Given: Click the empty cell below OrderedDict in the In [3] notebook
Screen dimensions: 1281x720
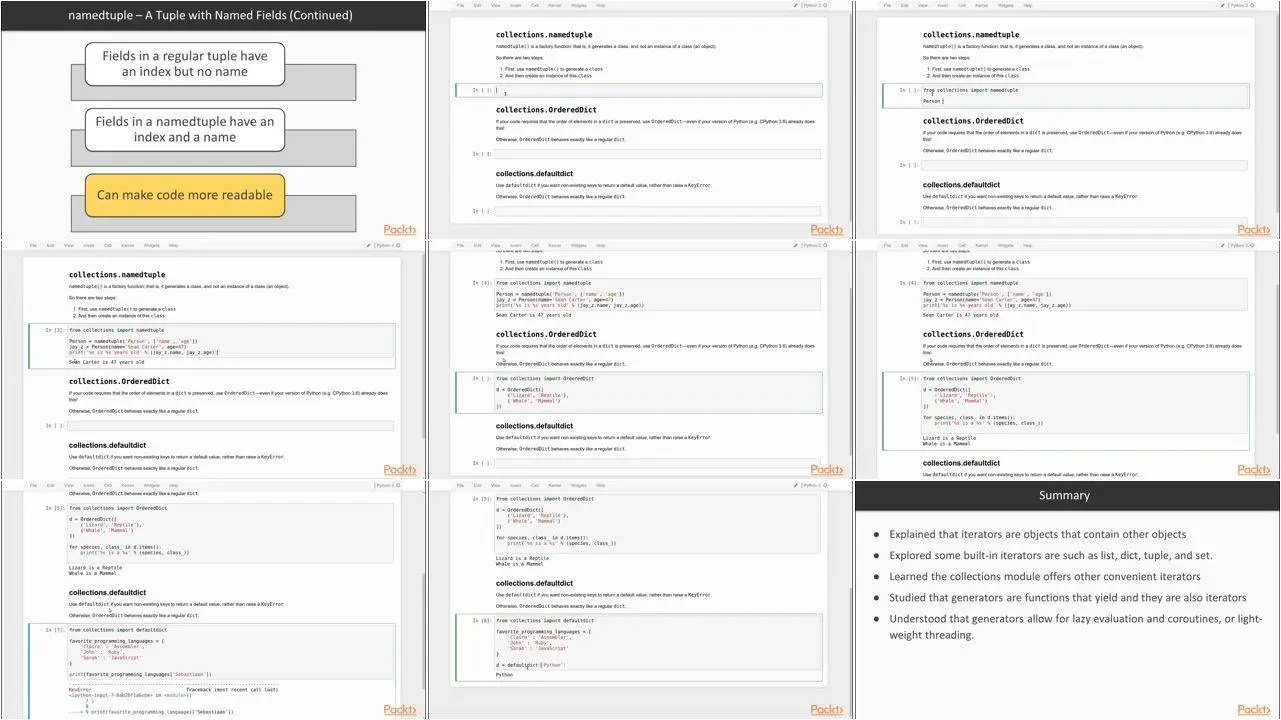Looking at the screenshot, I should [x=231, y=426].
